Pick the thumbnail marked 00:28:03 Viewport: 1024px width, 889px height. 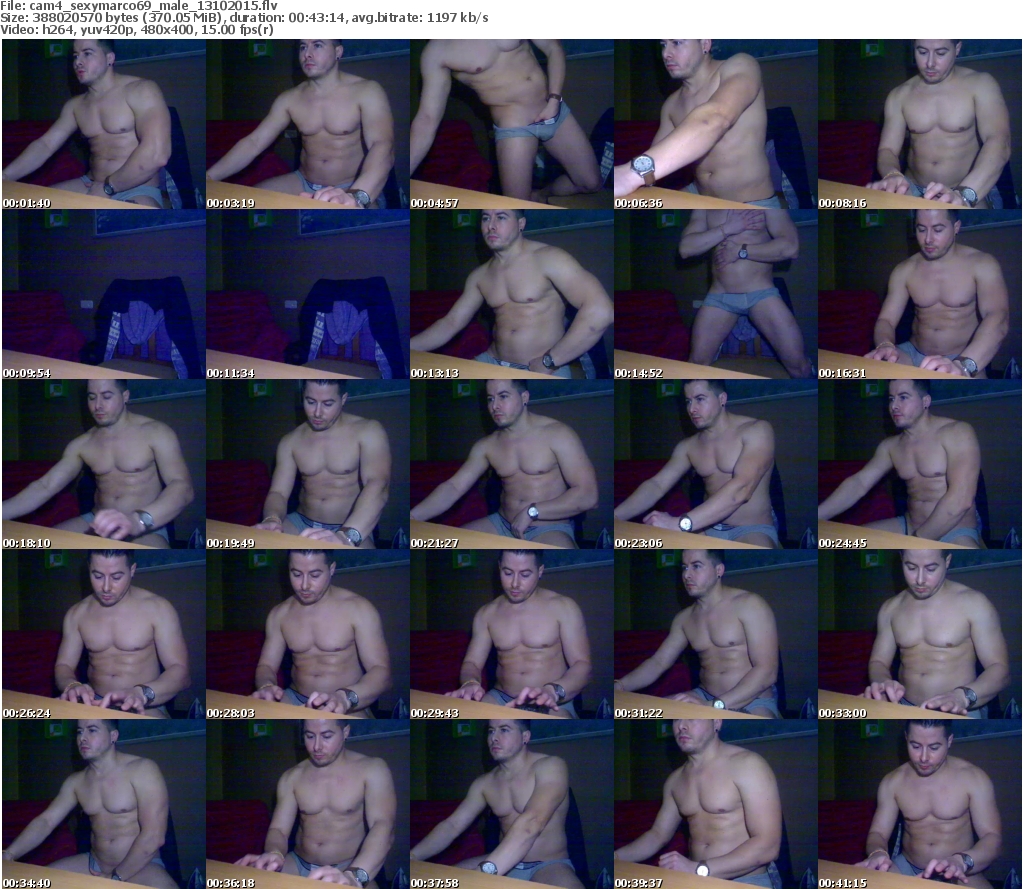tap(308, 634)
